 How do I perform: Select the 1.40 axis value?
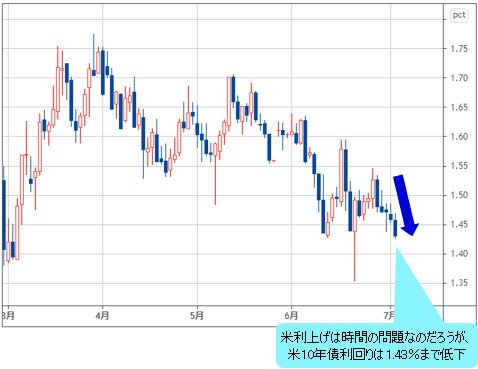click(459, 254)
